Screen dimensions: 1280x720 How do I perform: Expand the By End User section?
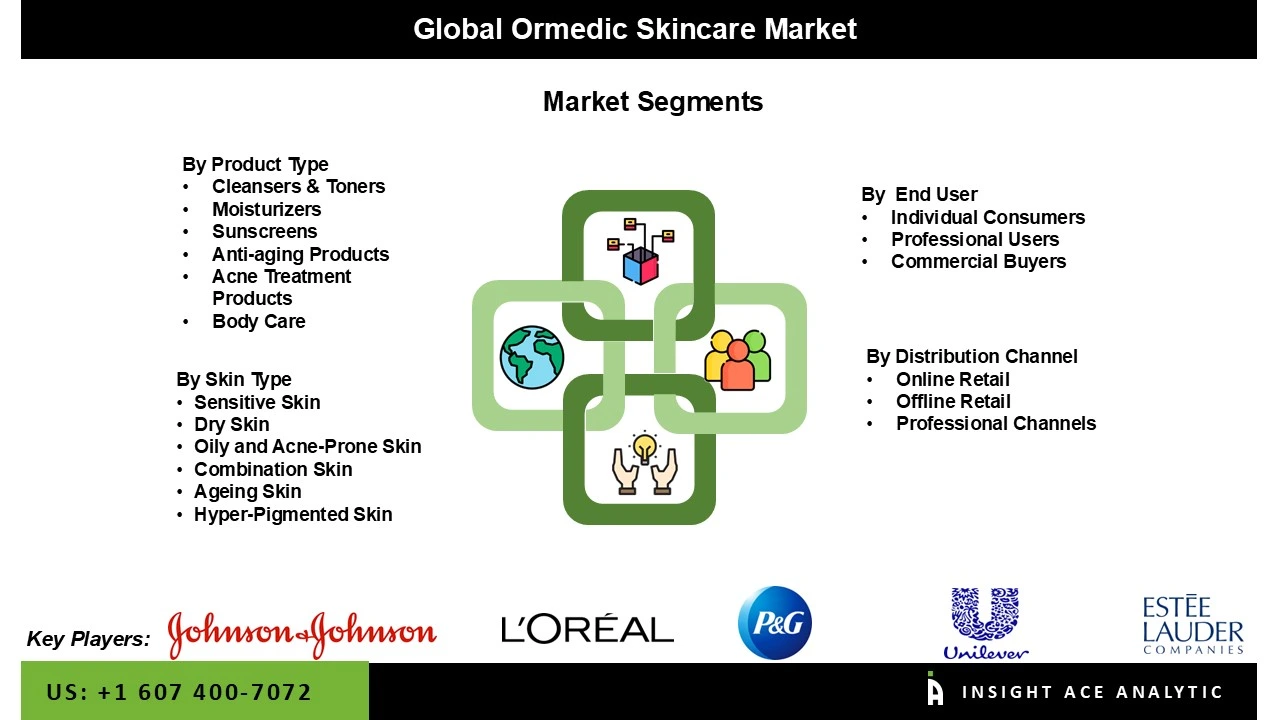coord(918,194)
